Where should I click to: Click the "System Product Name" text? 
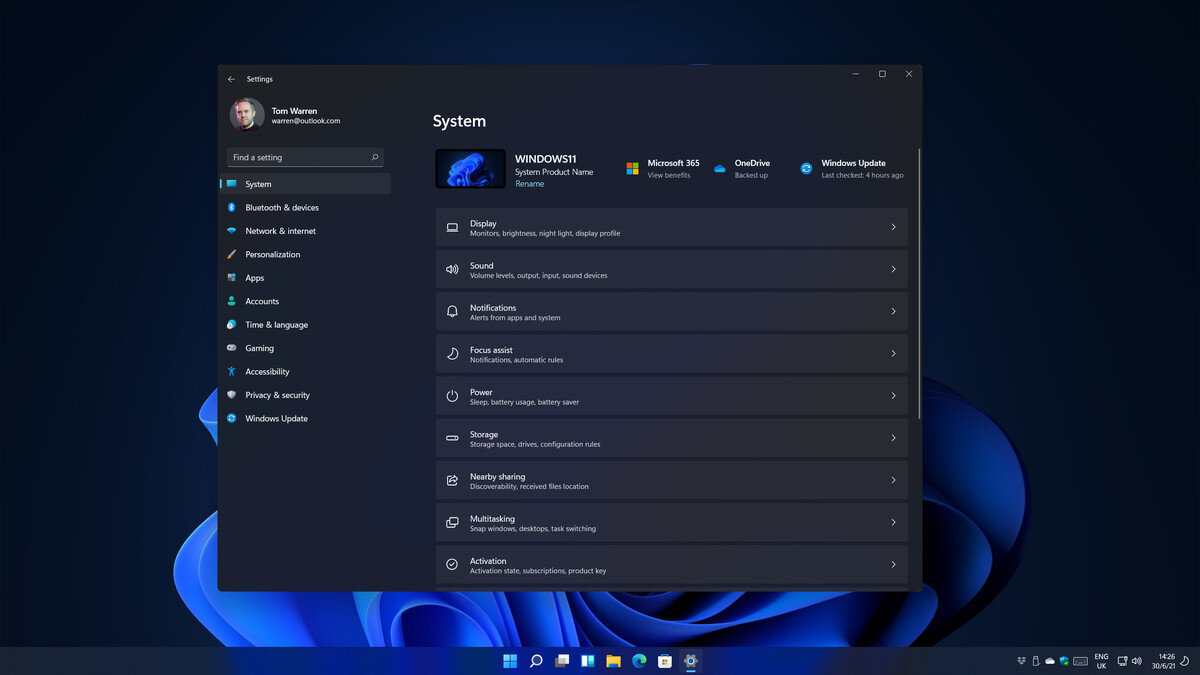554,172
